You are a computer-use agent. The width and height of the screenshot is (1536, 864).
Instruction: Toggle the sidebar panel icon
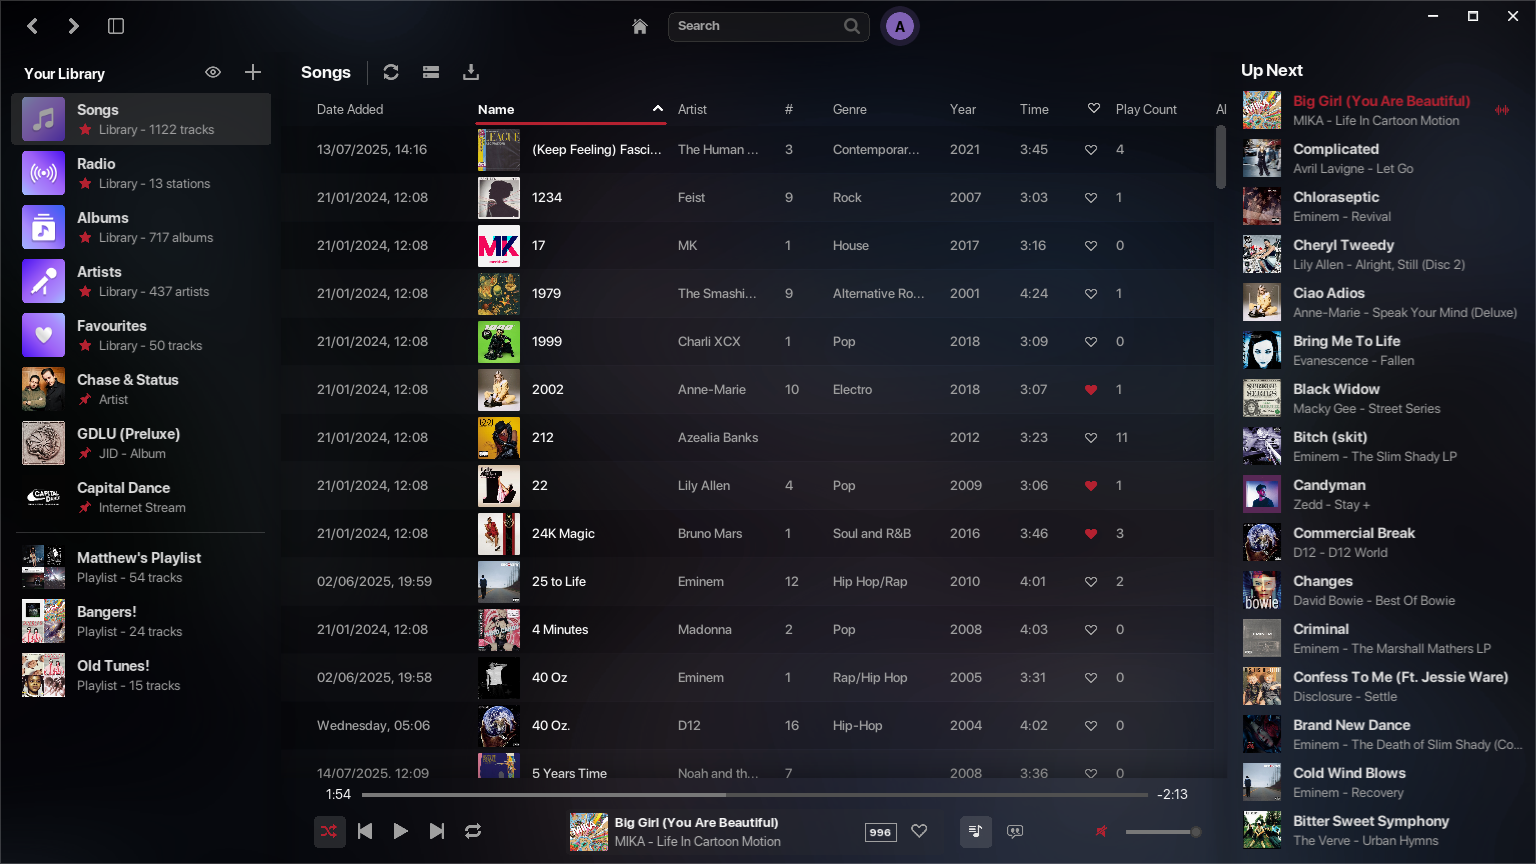(x=116, y=26)
